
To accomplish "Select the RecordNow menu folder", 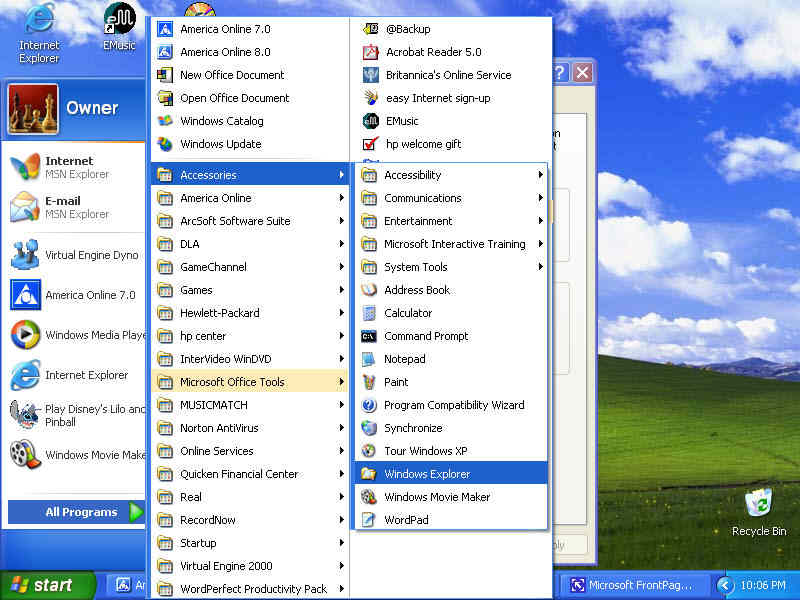I will pos(250,520).
